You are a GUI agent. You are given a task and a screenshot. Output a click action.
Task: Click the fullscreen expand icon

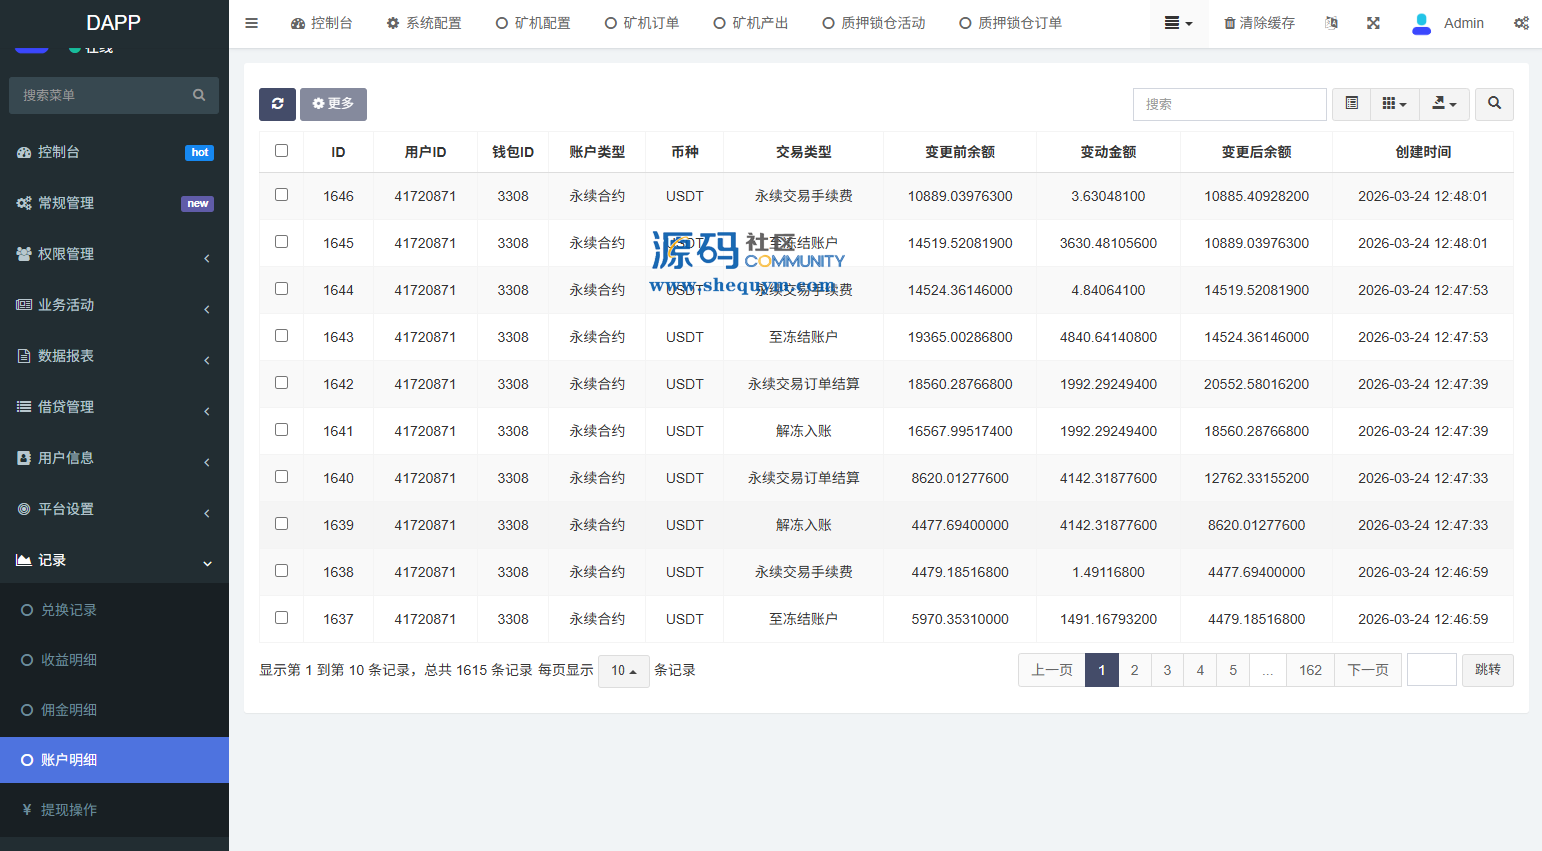(1373, 23)
